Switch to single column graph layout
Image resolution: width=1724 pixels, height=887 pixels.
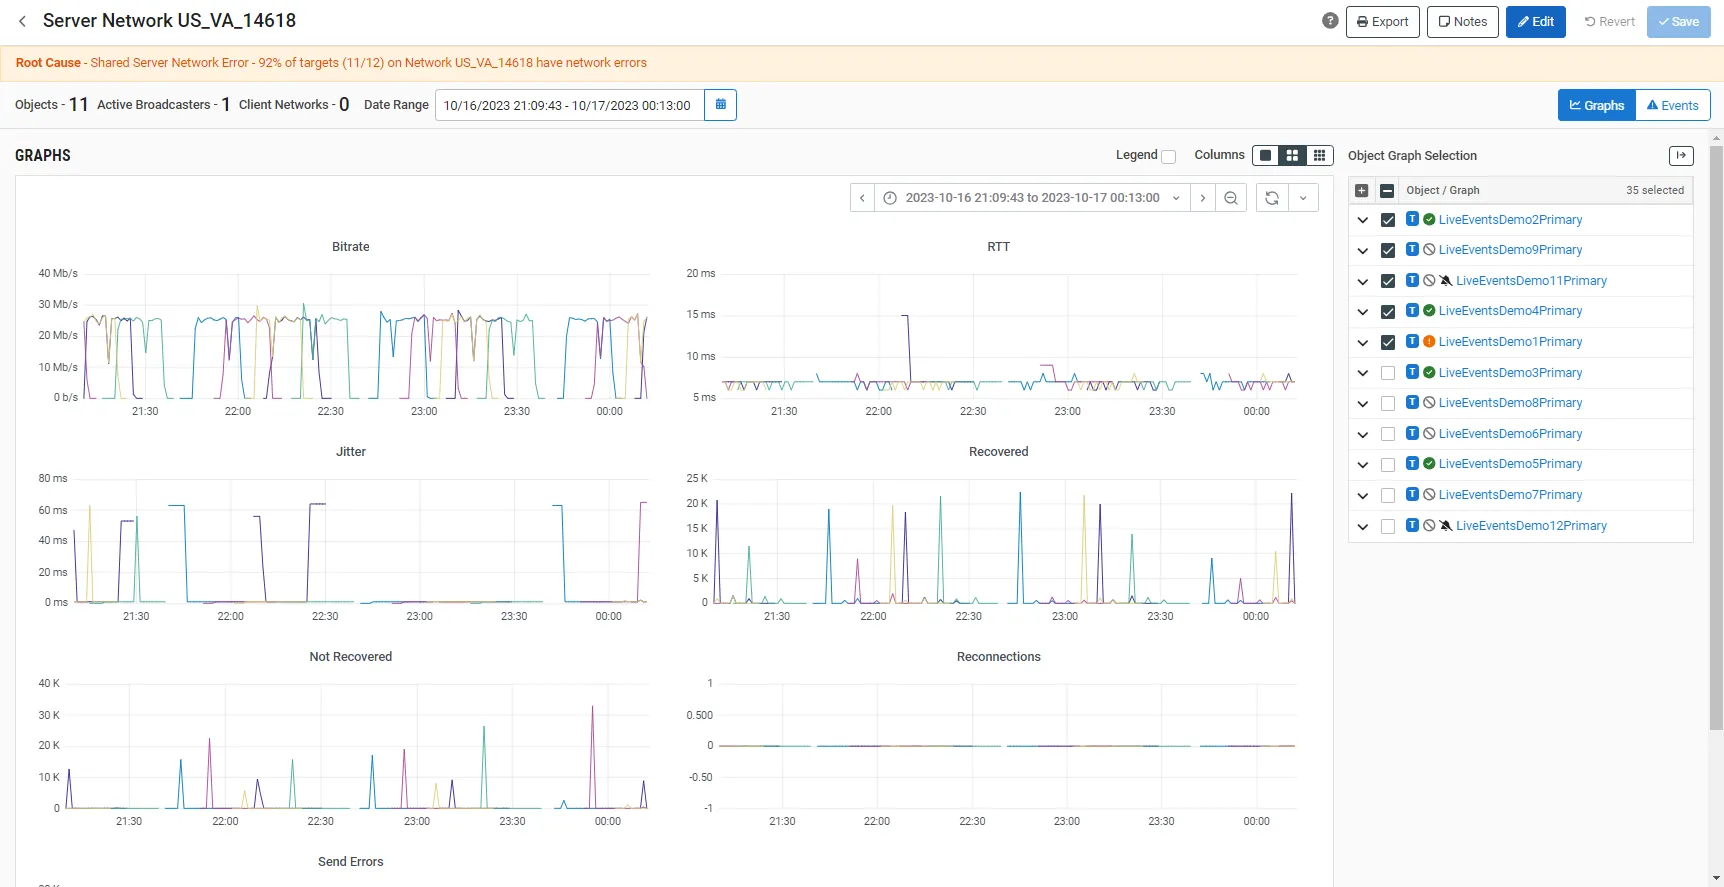[x=1266, y=155]
